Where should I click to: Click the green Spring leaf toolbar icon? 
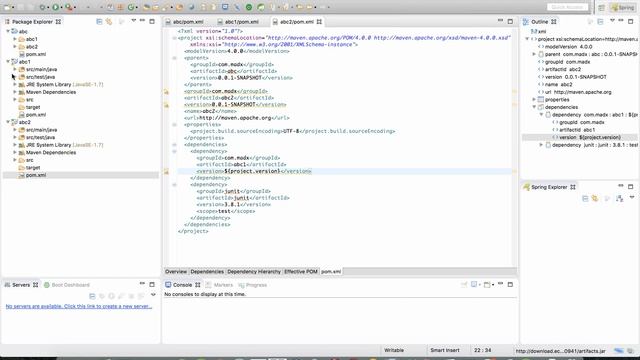point(261,7)
